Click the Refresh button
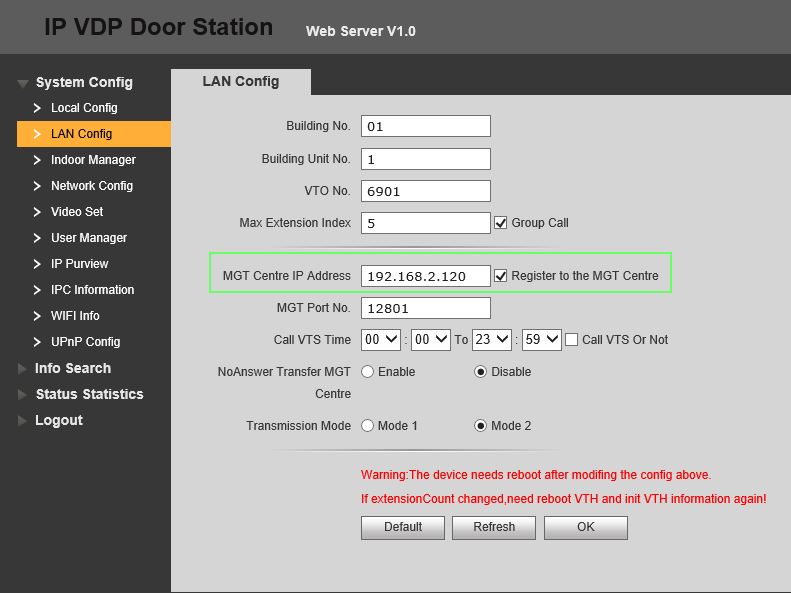 pyautogui.click(x=494, y=527)
